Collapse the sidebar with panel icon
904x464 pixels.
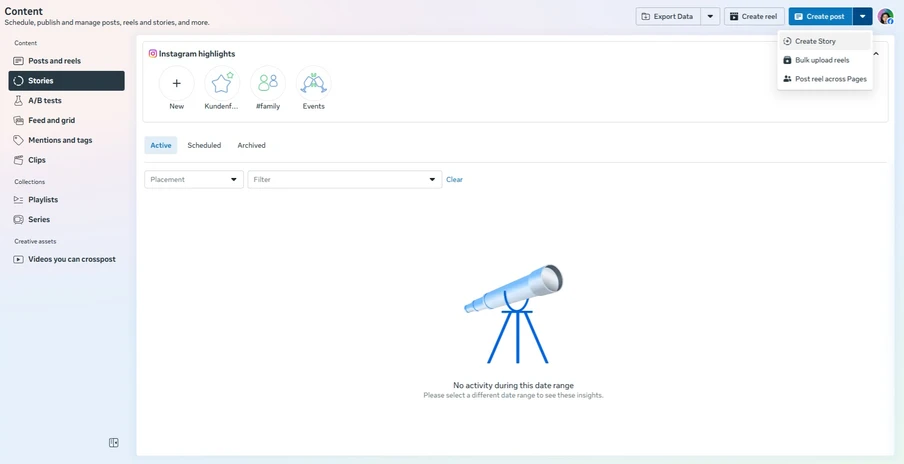tap(114, 443)
